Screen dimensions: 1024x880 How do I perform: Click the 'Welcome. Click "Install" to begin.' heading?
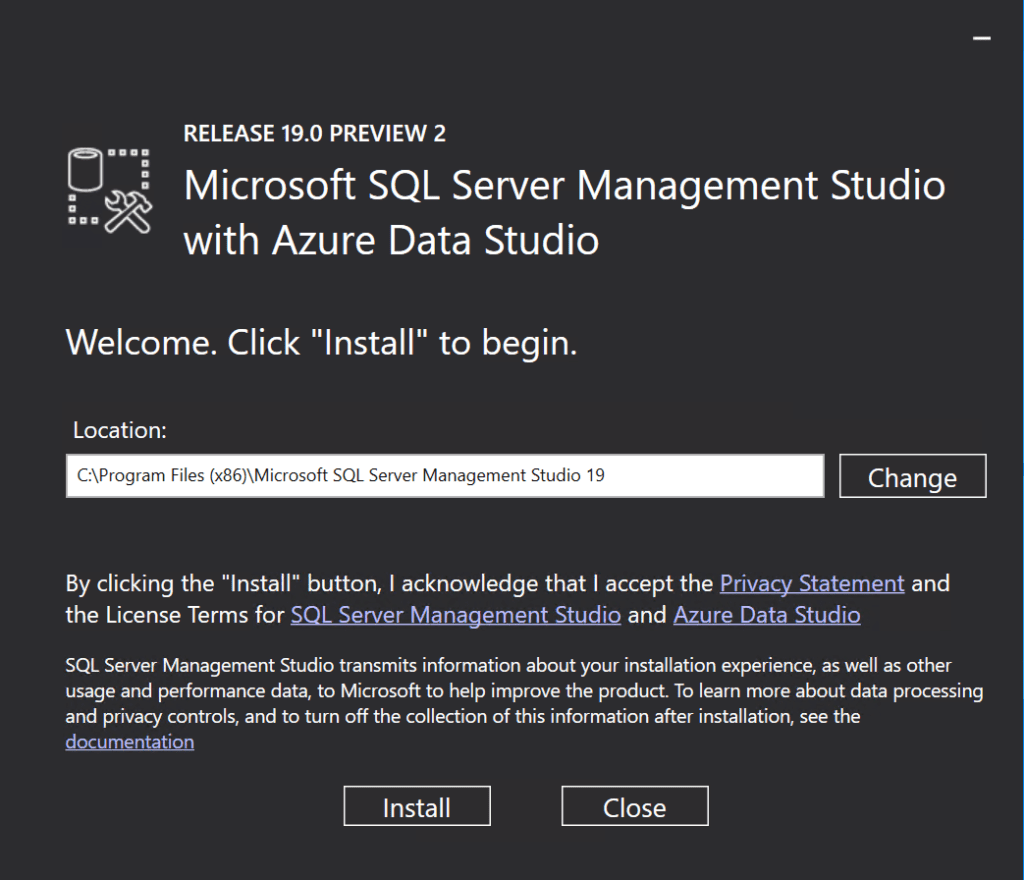click(321, 343)
